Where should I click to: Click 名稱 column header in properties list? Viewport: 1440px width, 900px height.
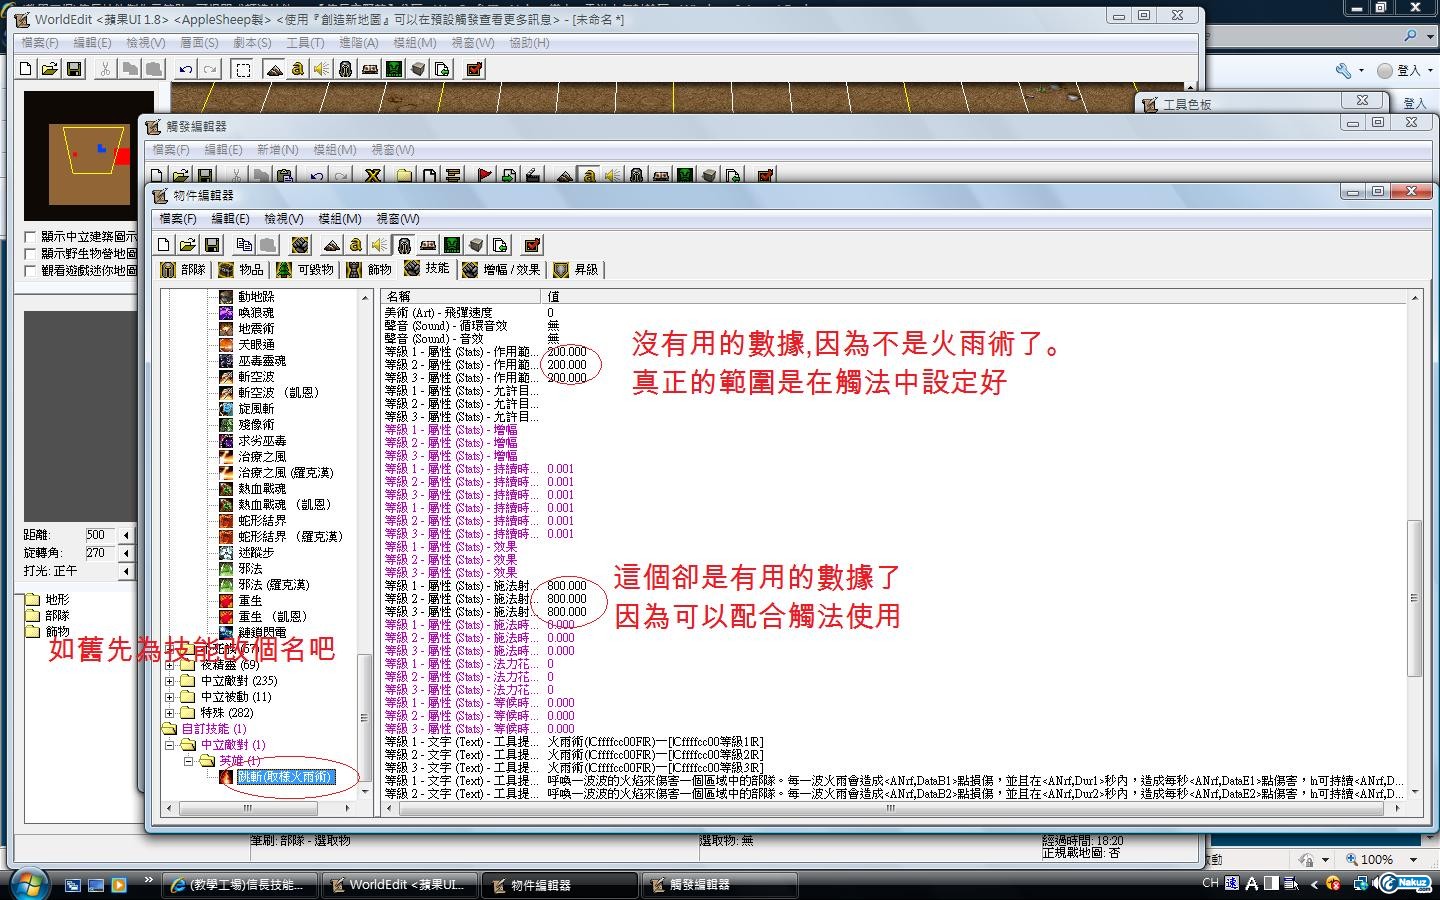click(461, 297)
